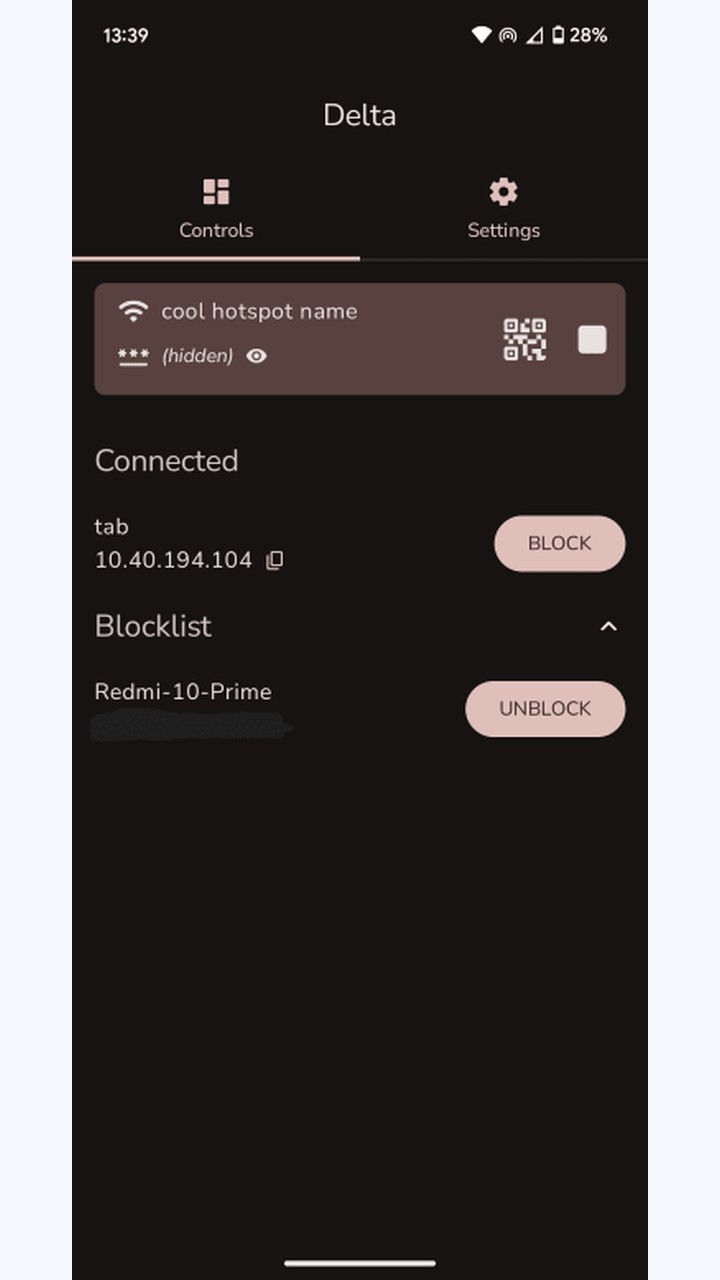Screen dimensions: 720x1280
Task: Block the connected device tab
Action: [560, 543]
